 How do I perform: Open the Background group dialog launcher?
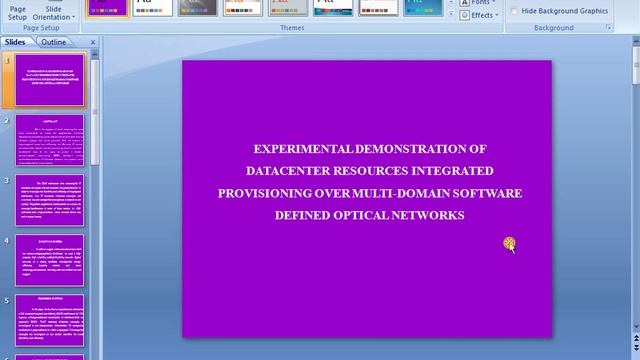(608, 28)
